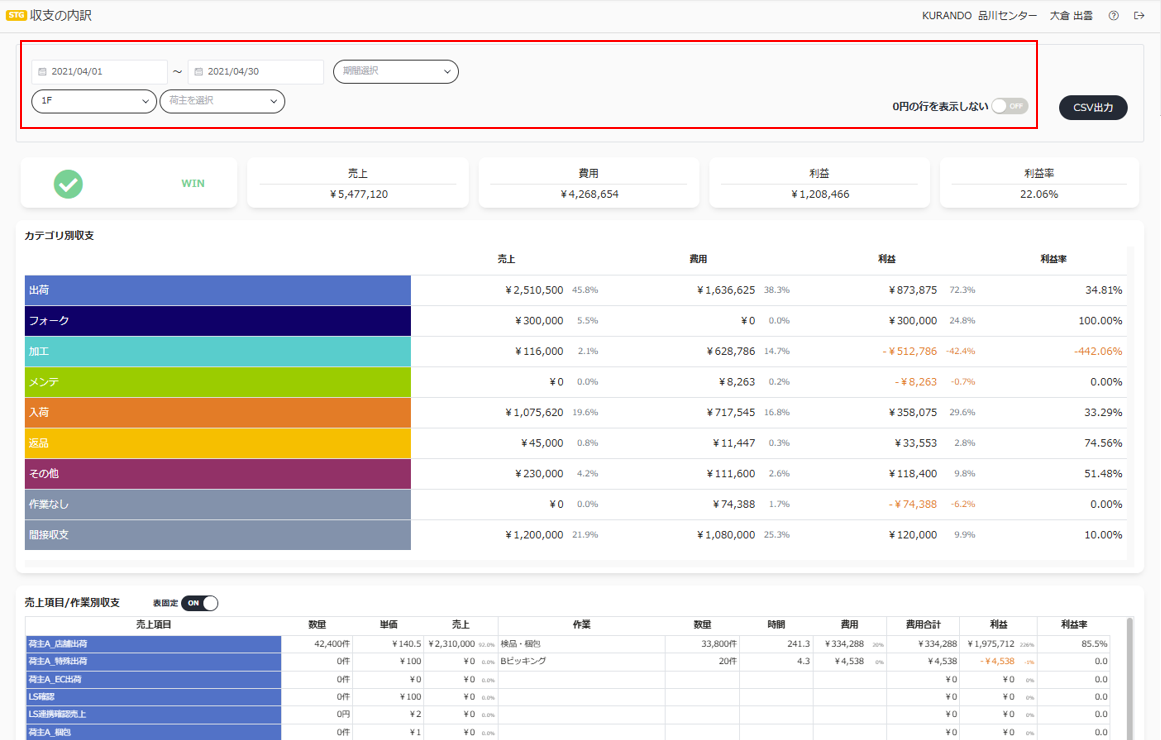
Task: Click the logout icon in header
Action: (1139, 16)
